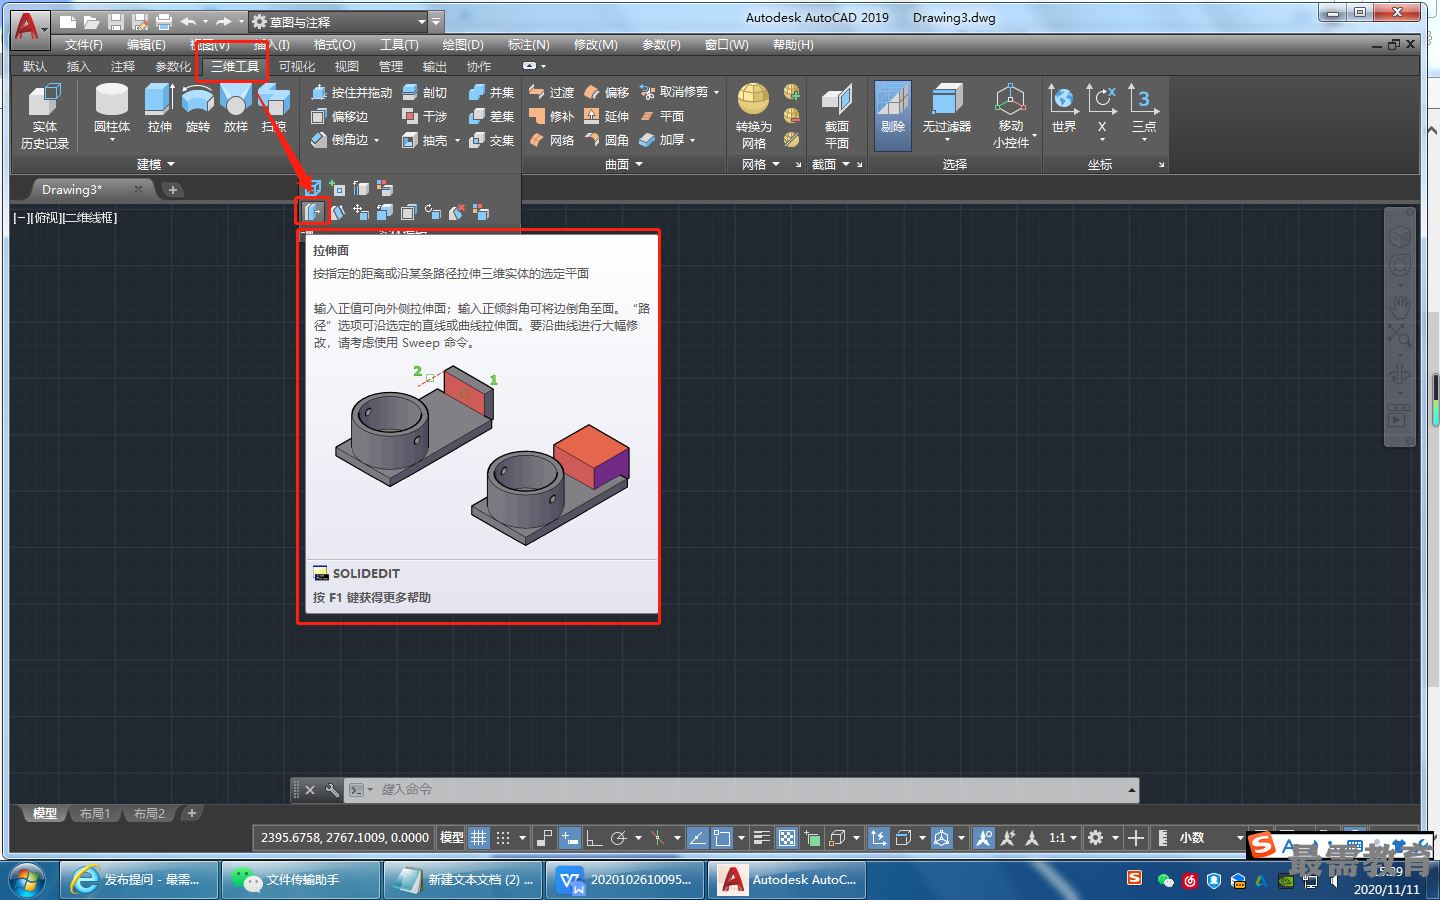Click the Section Plane (截面平面) tool

point(837,116)
